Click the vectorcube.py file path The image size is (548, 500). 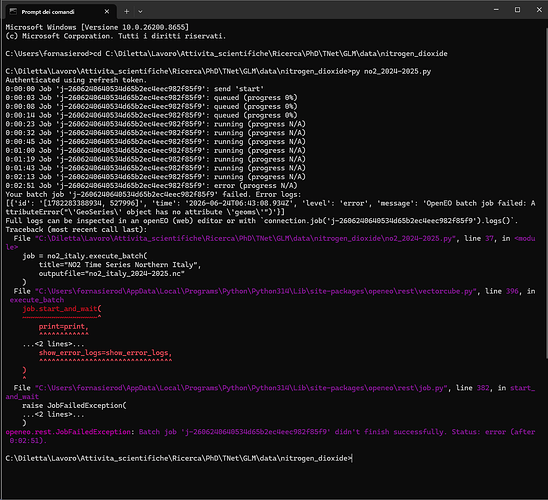[255, 291]
